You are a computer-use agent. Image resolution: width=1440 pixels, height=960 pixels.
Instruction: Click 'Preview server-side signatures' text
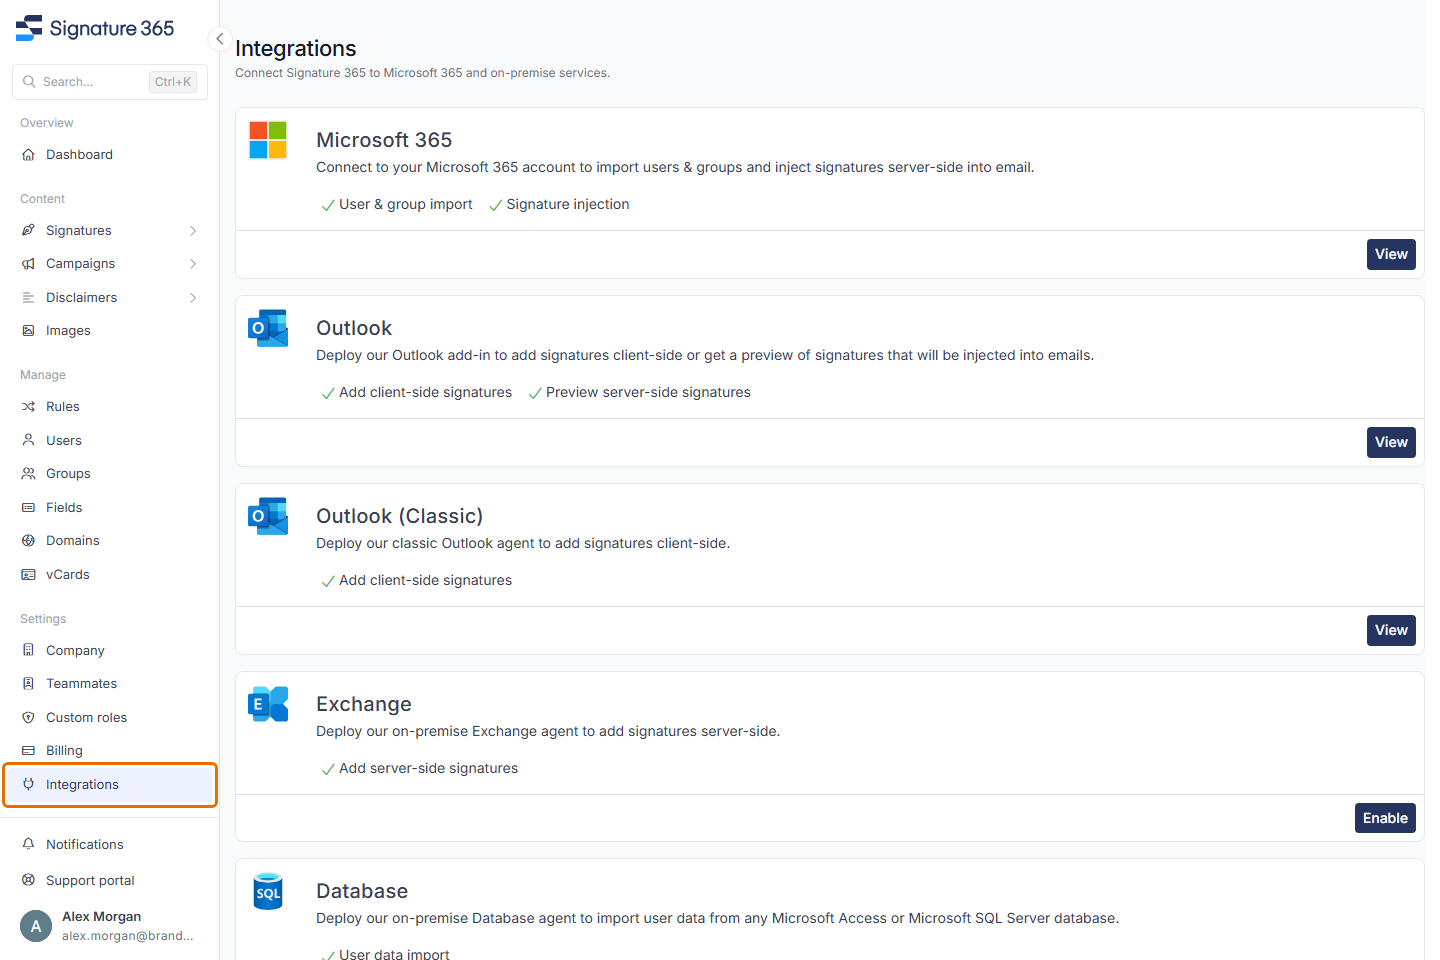coord(648,392)
